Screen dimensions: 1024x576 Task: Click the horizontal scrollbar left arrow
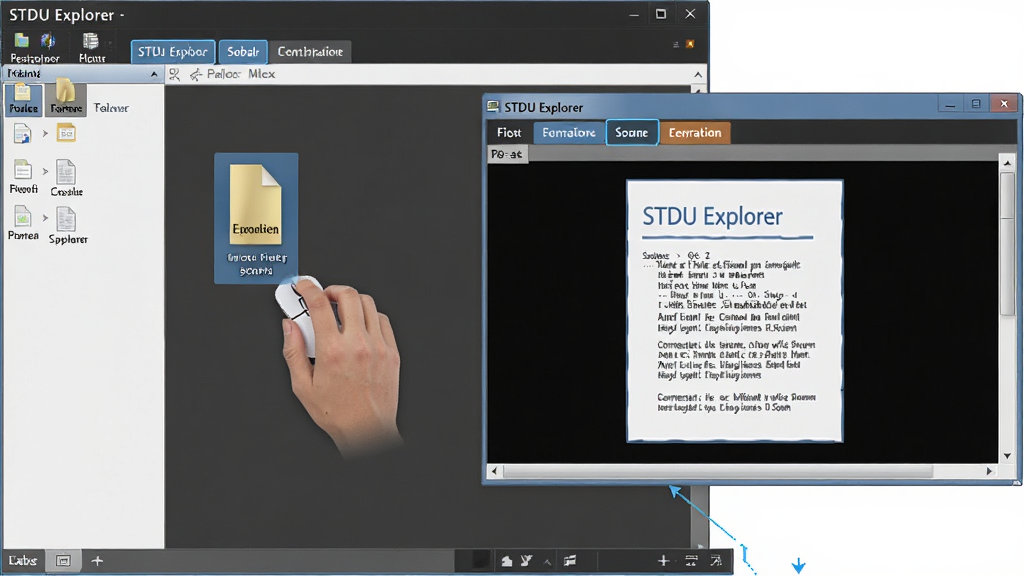click(x=494, y=471)
